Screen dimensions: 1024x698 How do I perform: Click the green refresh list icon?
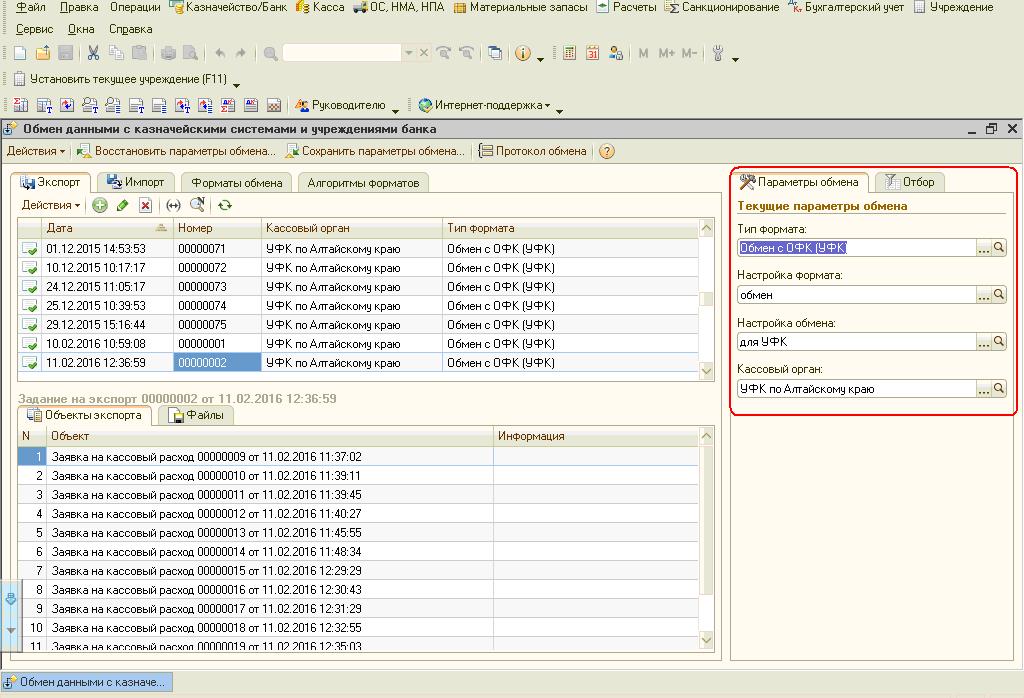[225, 205]
